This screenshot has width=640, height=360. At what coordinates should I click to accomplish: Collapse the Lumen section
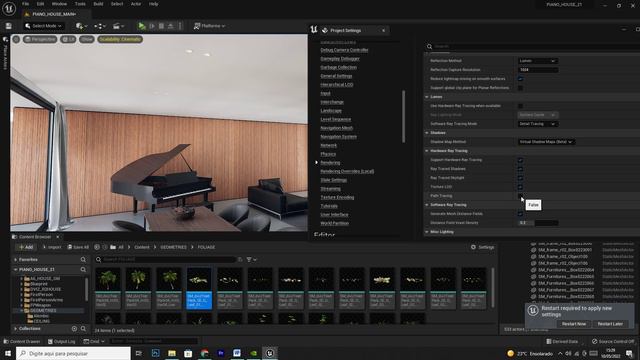point(427,97)
